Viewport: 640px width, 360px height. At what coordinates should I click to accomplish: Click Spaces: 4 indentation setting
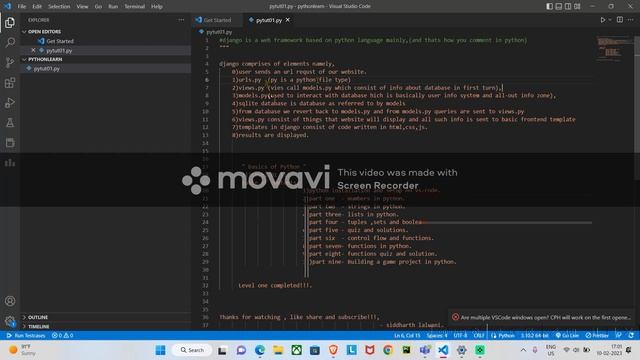coord(437,336)
